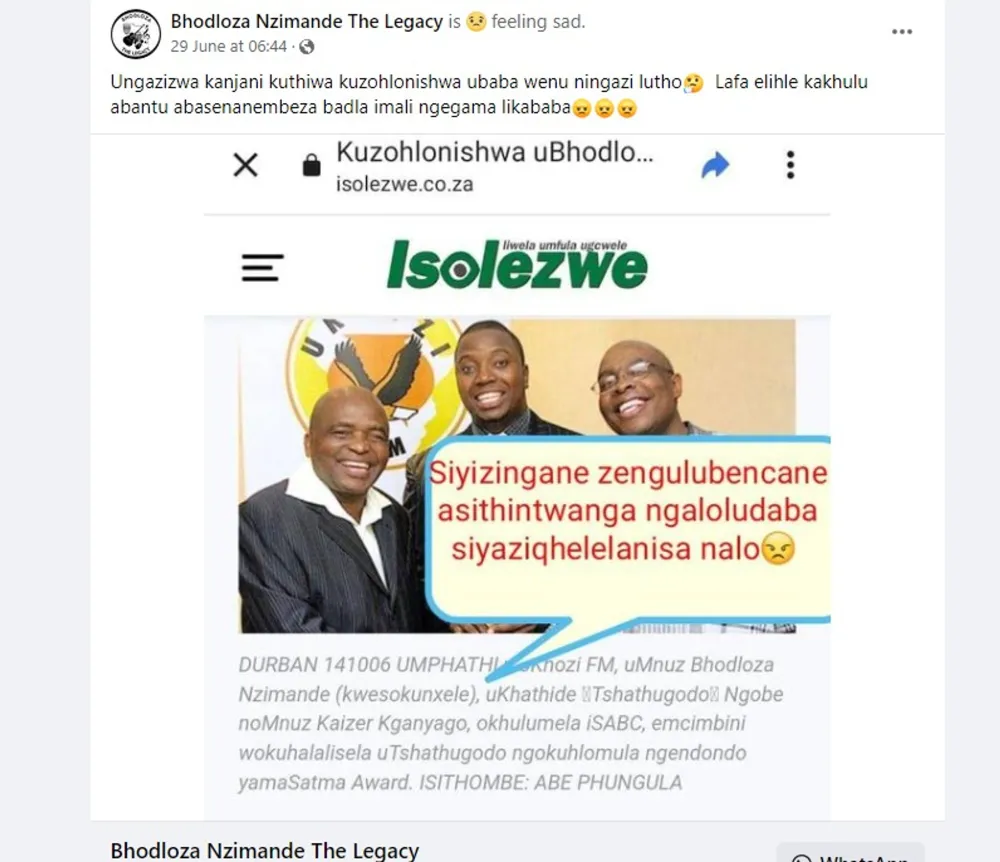The image size is (1000, 862).
Task: Click the public globe privacy icon
Action: point(307,47)
